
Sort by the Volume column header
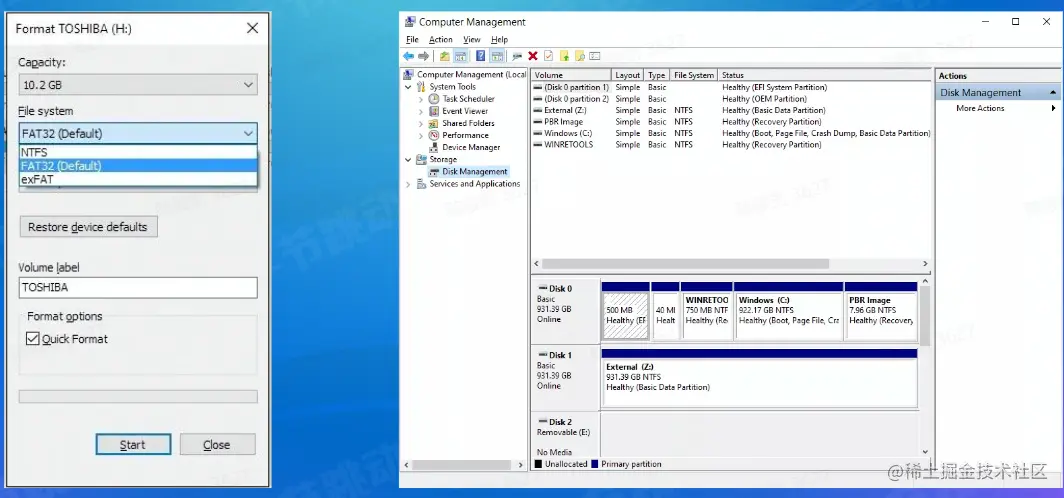pos(571,75)
